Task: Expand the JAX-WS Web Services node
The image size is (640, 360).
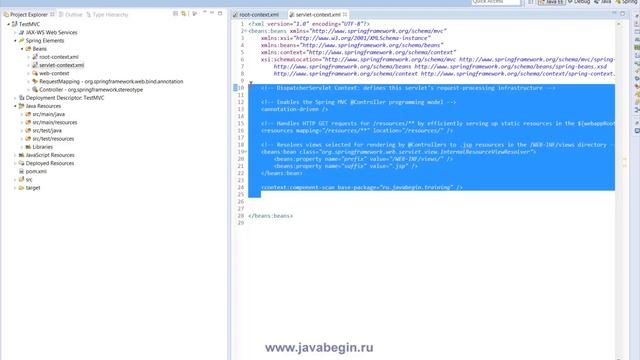Action: (x=16, y=33)
